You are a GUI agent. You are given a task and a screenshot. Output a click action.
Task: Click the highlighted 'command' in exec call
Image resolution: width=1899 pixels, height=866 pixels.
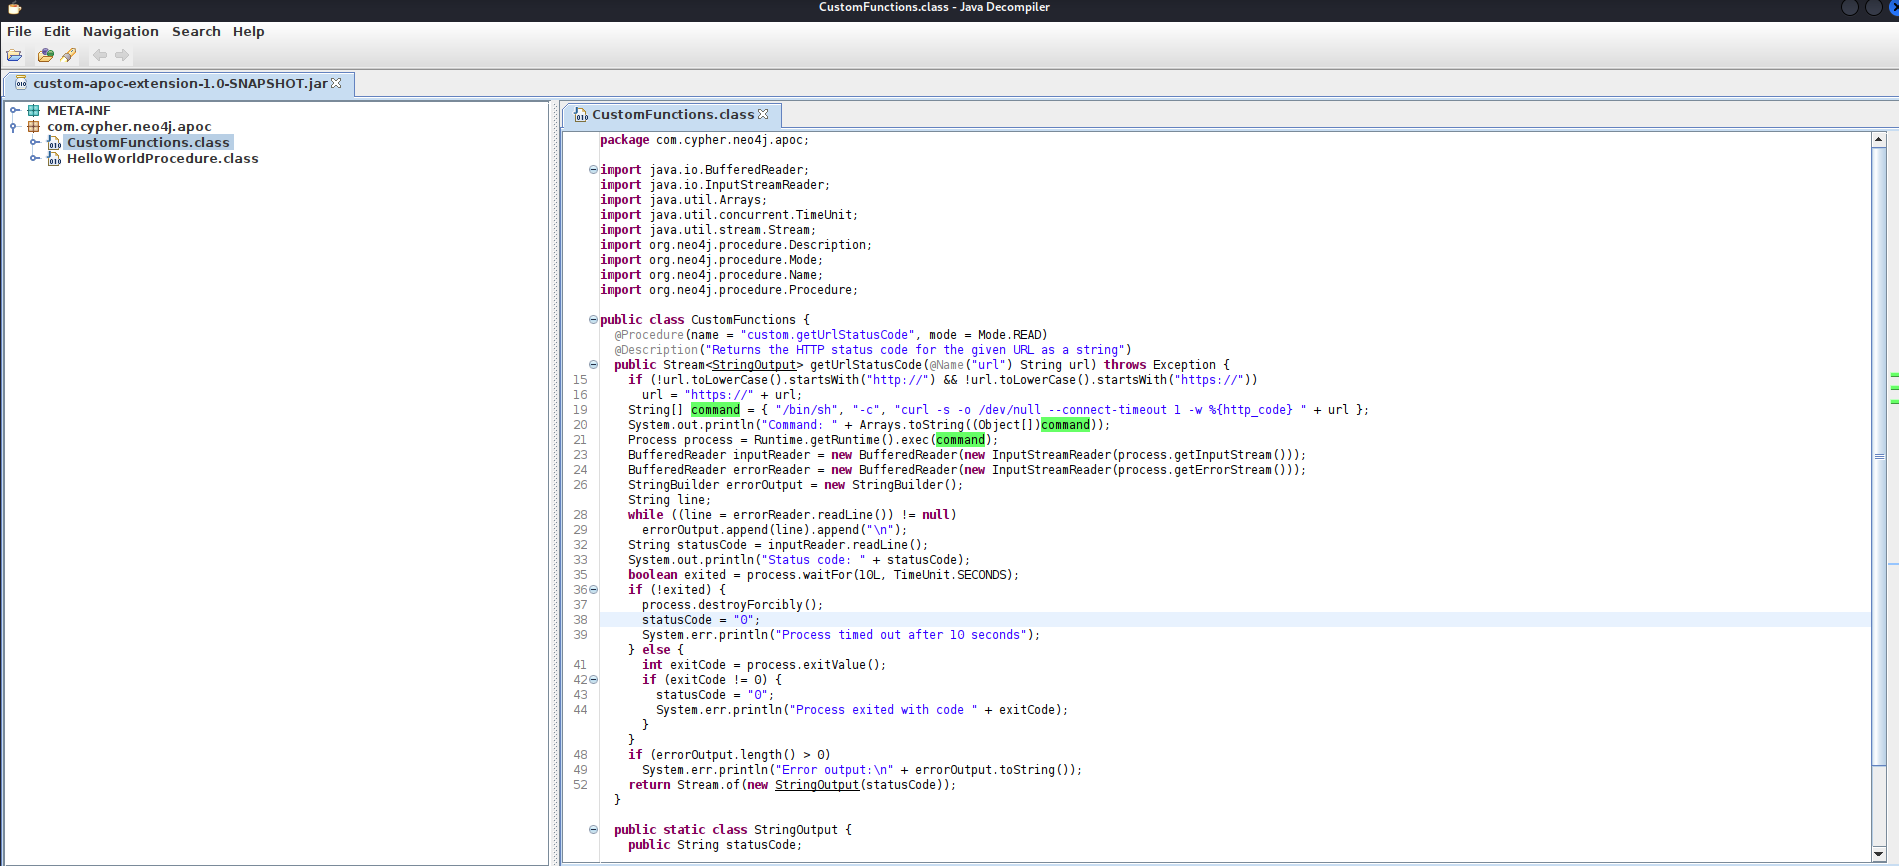960,440
